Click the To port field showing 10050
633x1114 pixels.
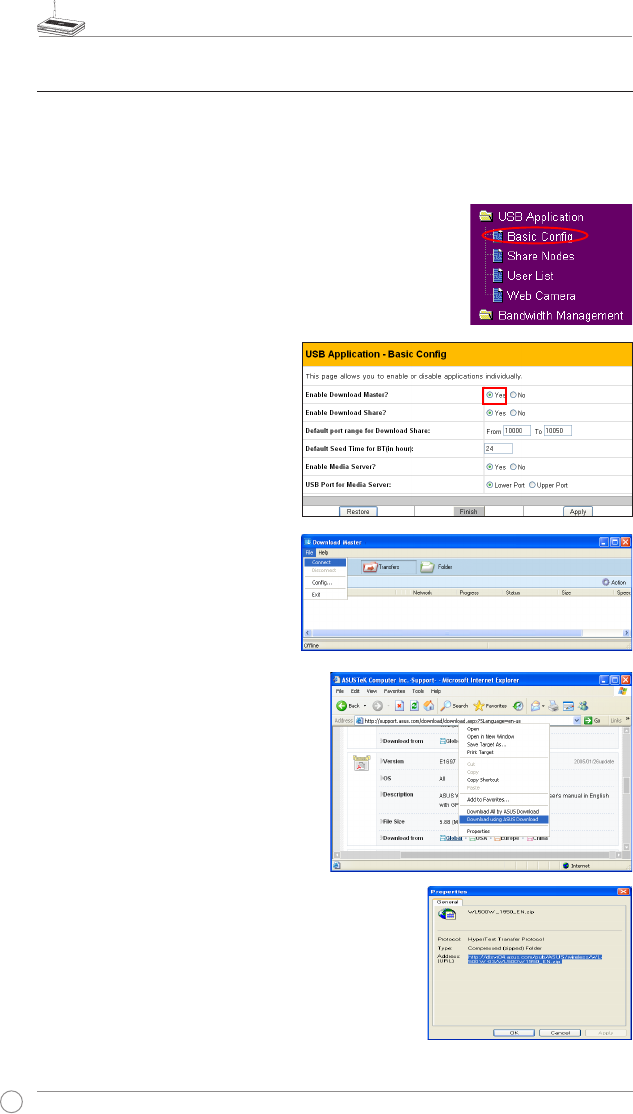(x=558, y=431)
